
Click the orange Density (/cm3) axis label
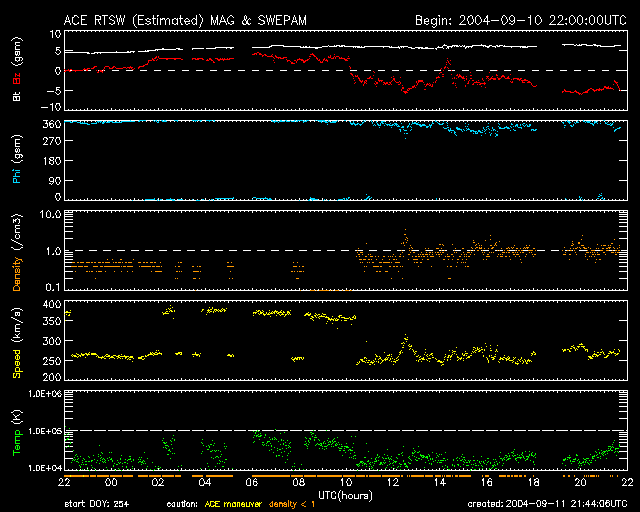click(16, 256)
